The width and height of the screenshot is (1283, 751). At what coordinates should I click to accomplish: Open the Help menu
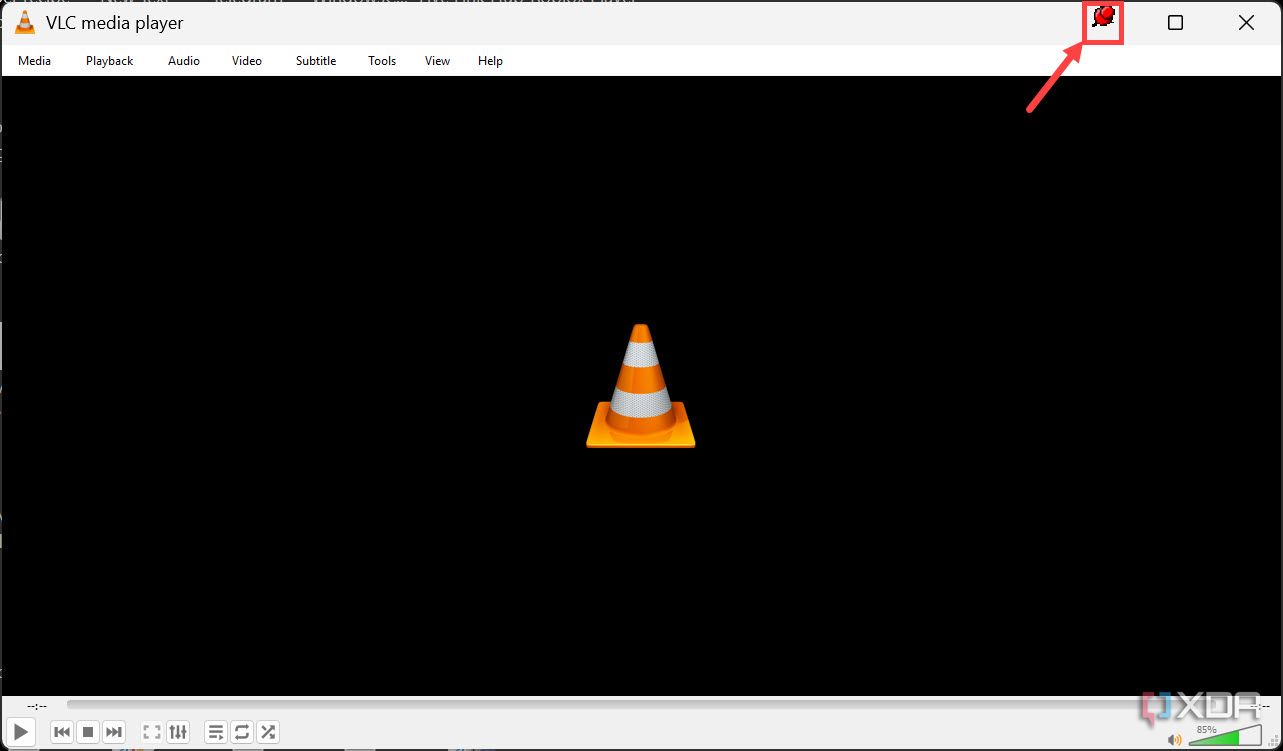click(x=490, y=61)
